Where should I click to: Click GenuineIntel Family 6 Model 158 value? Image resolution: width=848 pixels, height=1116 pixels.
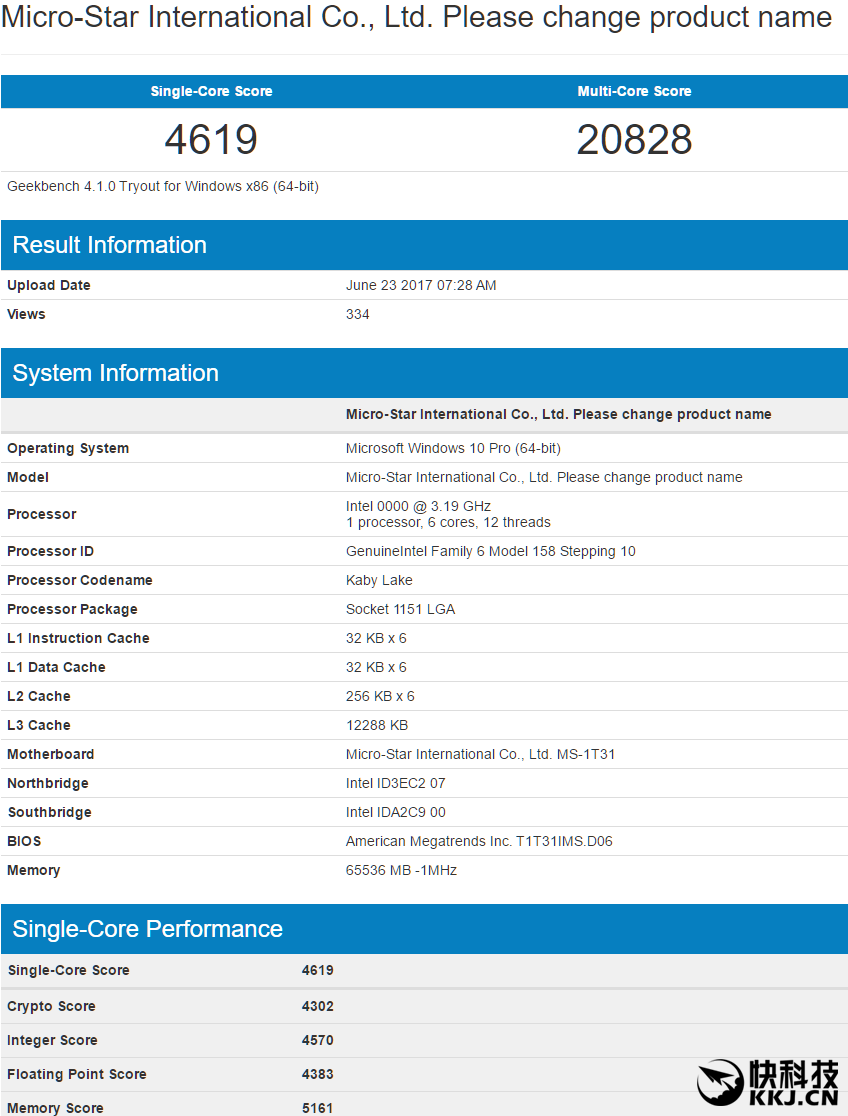click(491, 552)
